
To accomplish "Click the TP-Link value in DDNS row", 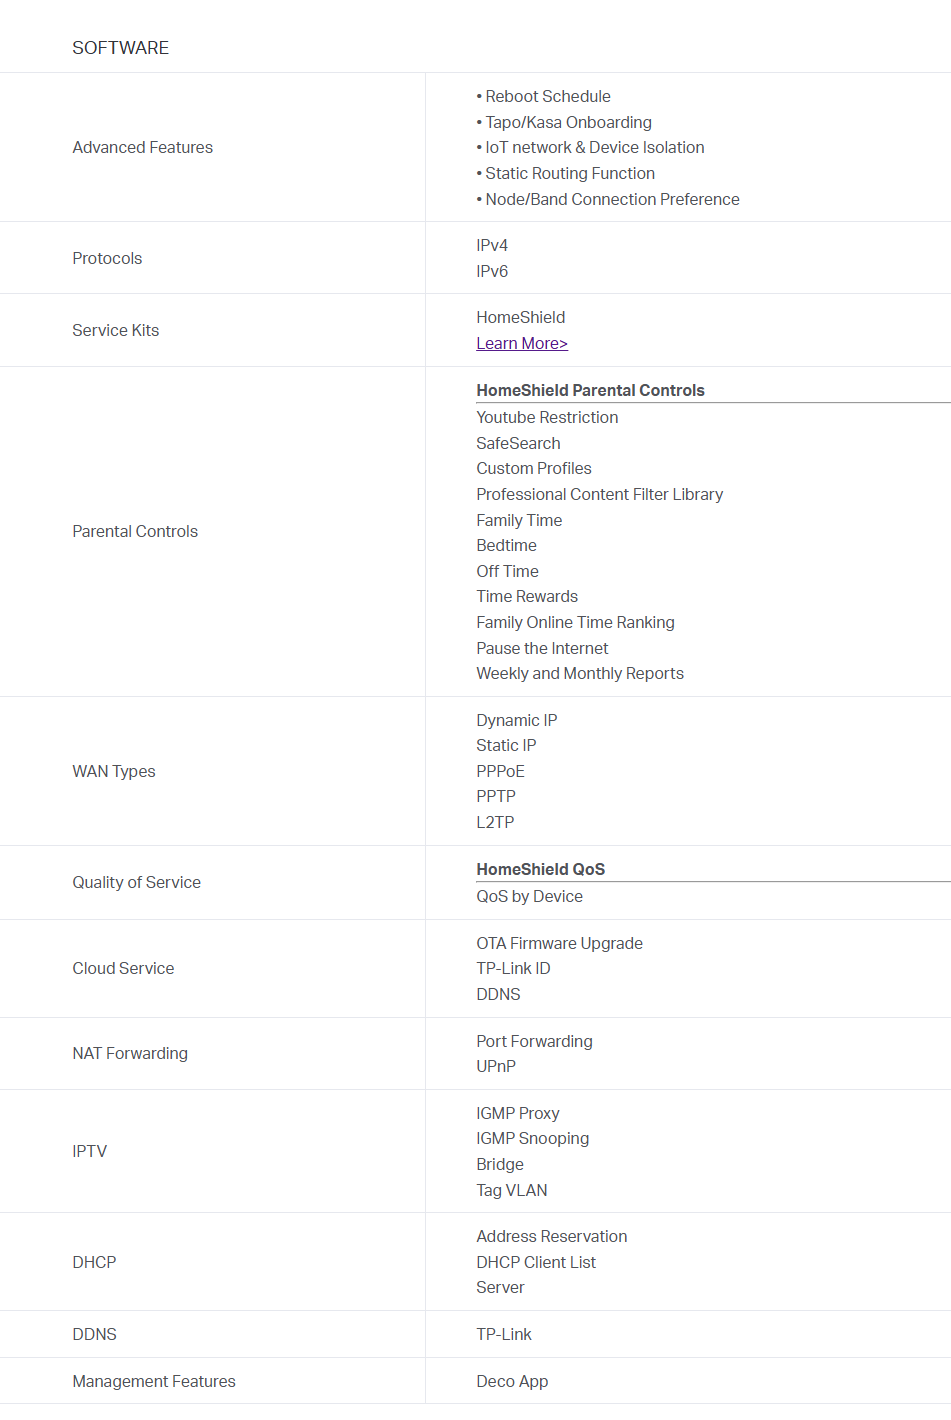I will (x=504, y=1334).
